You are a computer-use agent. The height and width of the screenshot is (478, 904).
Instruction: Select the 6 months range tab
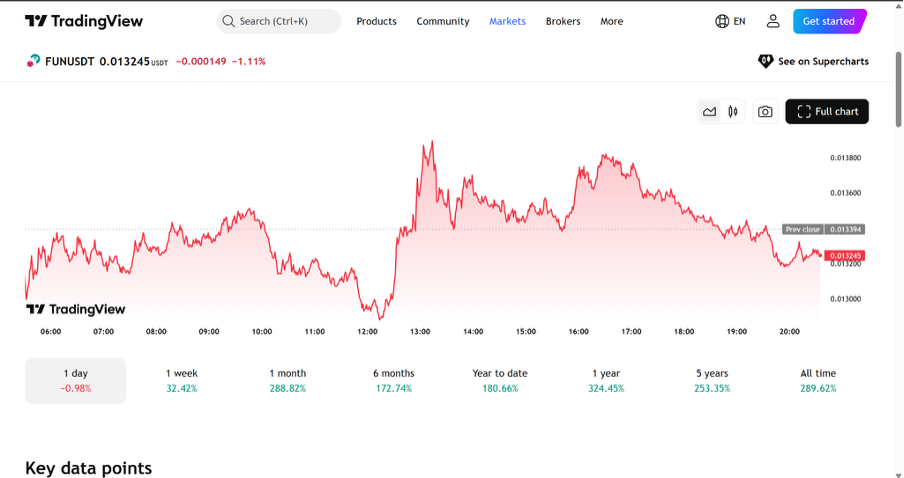394,381
